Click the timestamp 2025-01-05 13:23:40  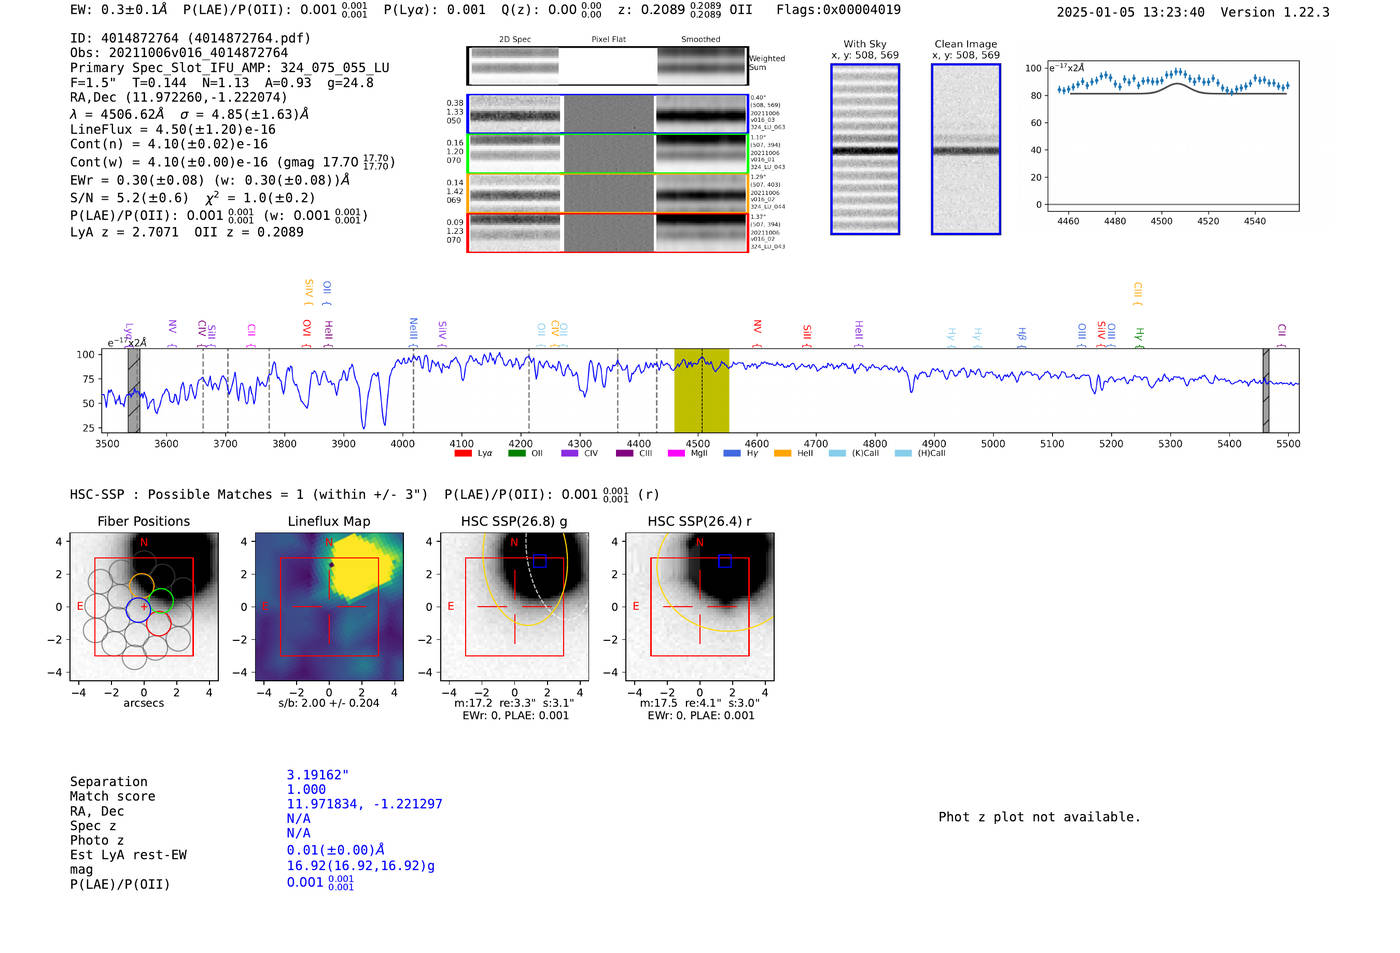1130,12
